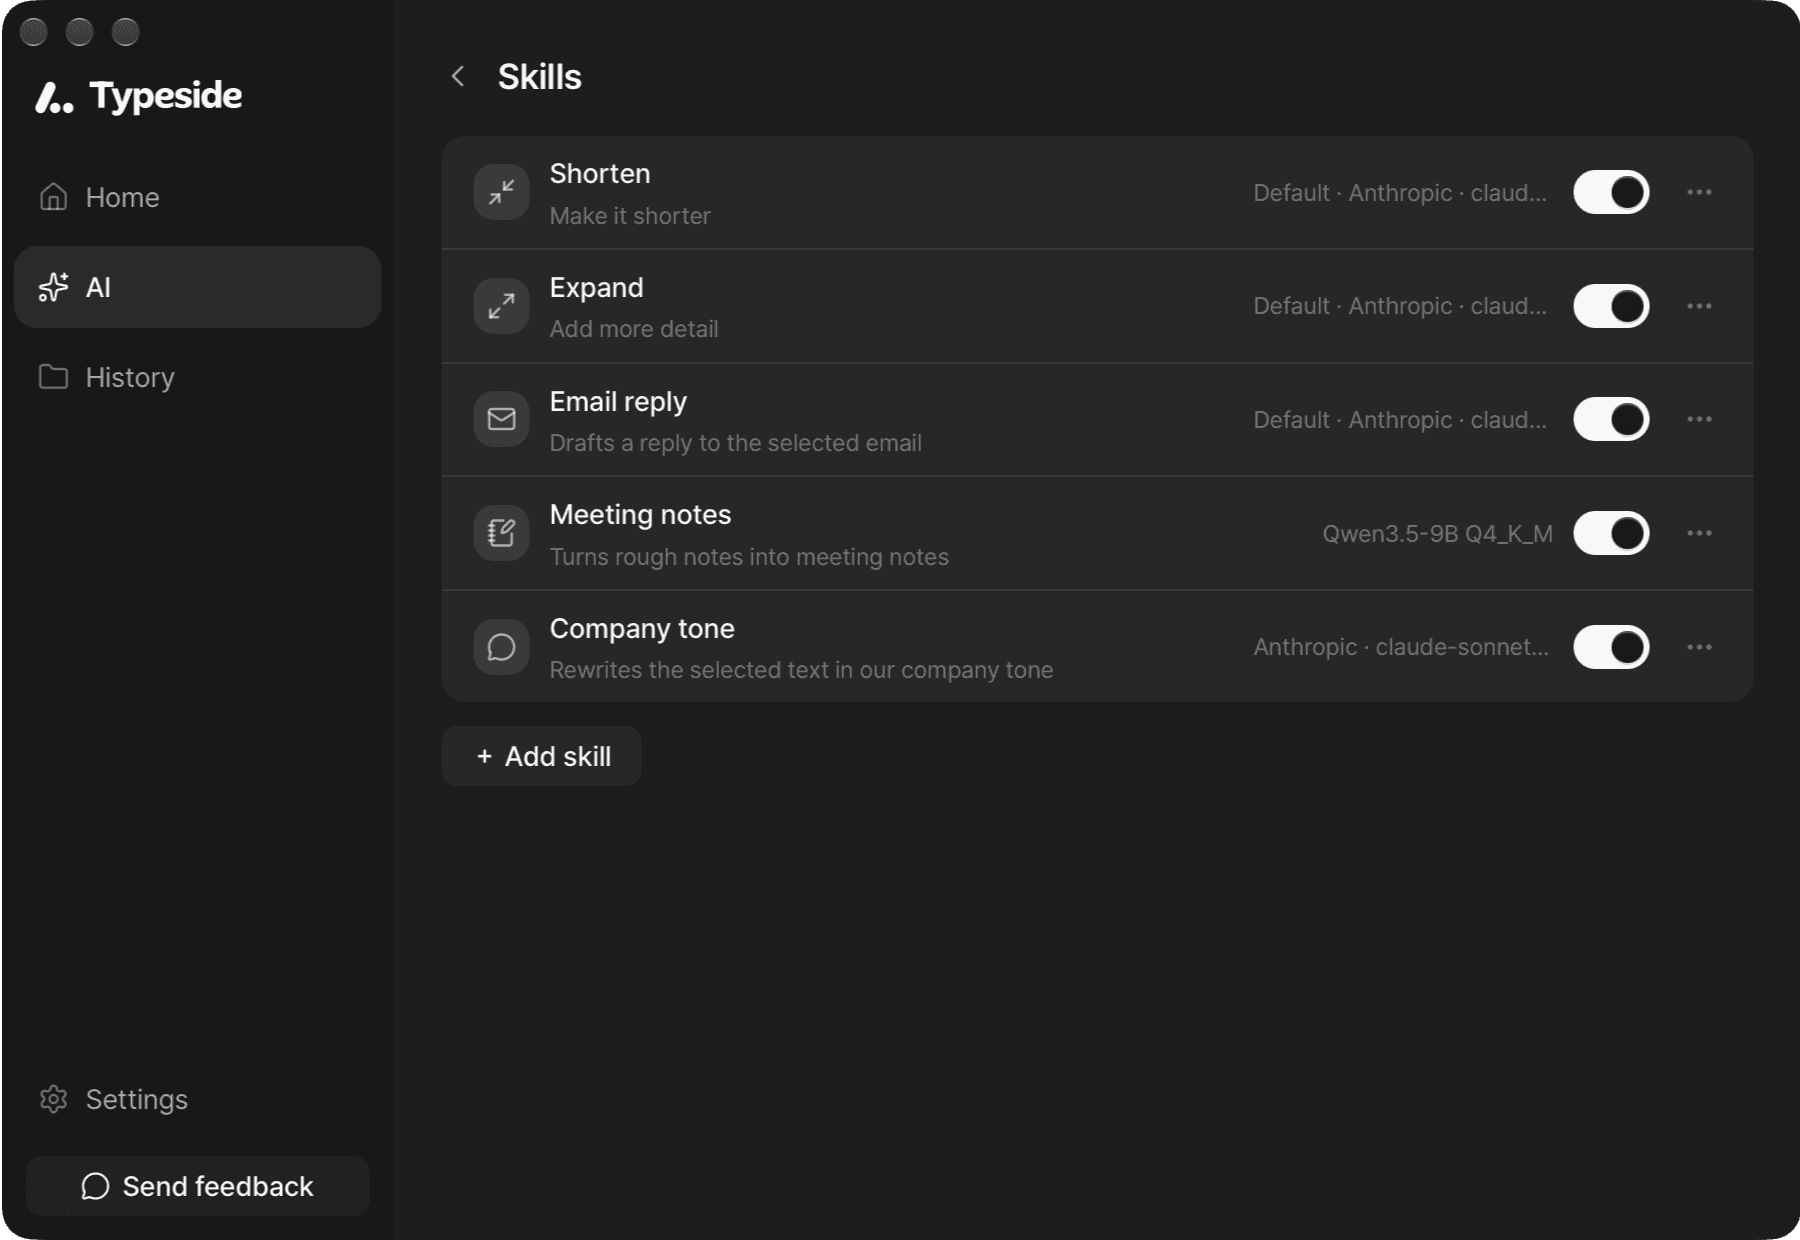Click the Anthropic claude-sonnet model label
This screenshot has height=1240, width=1800.
1401,647
